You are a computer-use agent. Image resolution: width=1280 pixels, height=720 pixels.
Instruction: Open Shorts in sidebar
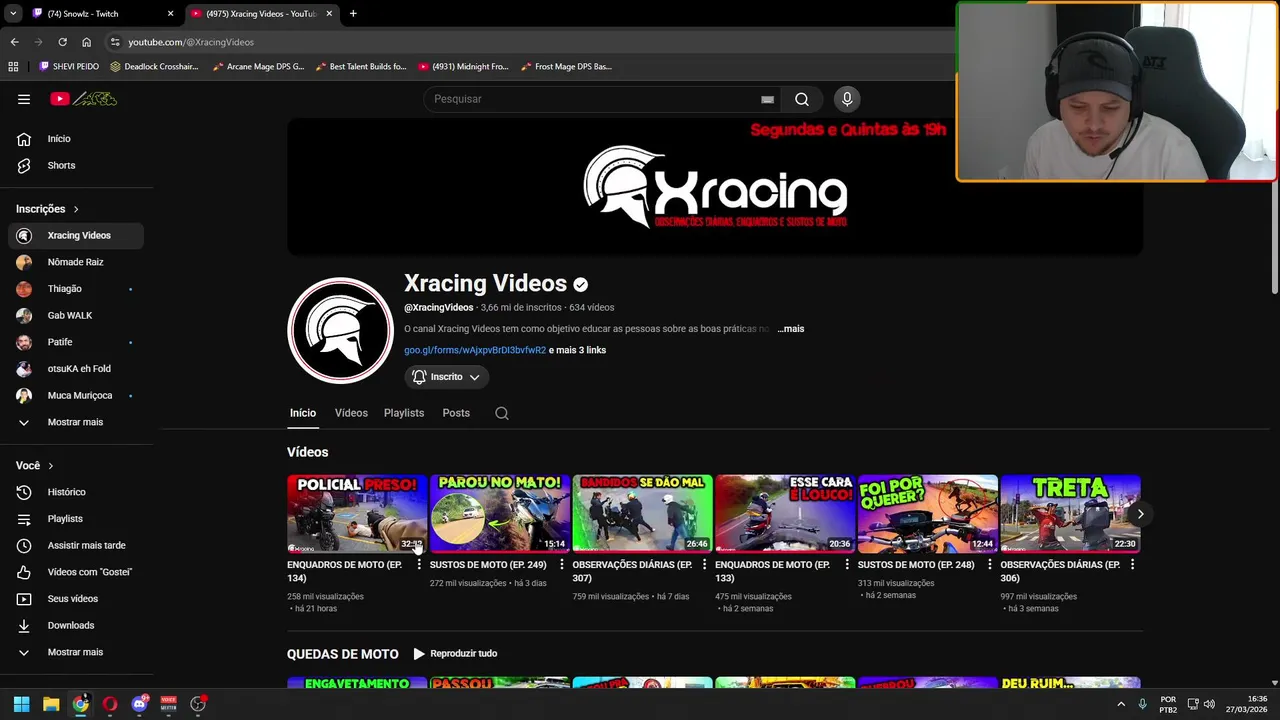pyautogui.click(x=76, y=165)
